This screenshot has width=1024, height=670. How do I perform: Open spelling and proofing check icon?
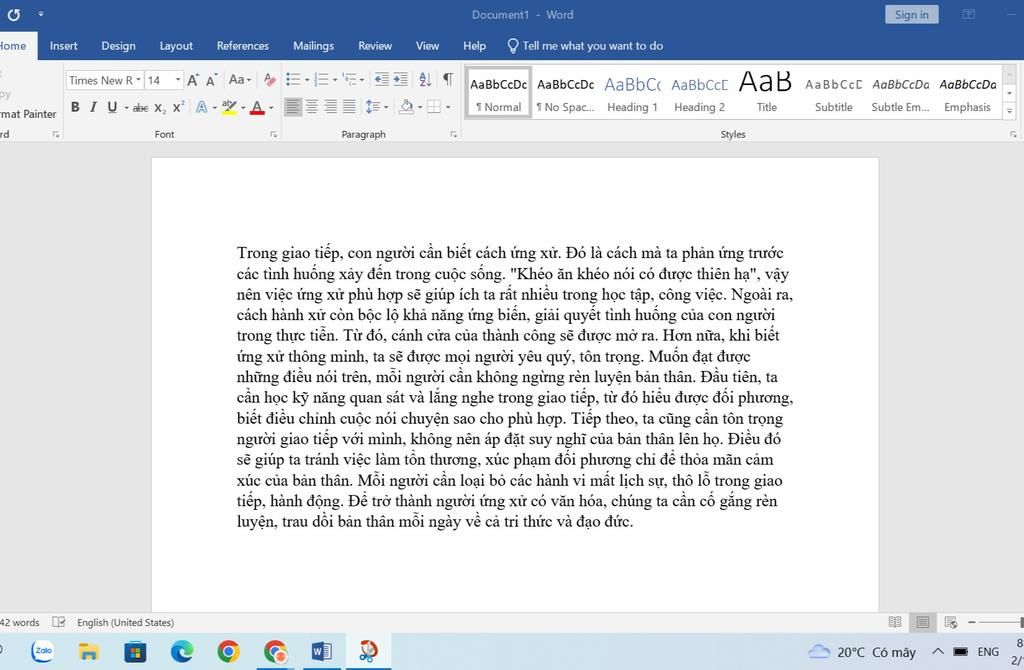(59, 622)
